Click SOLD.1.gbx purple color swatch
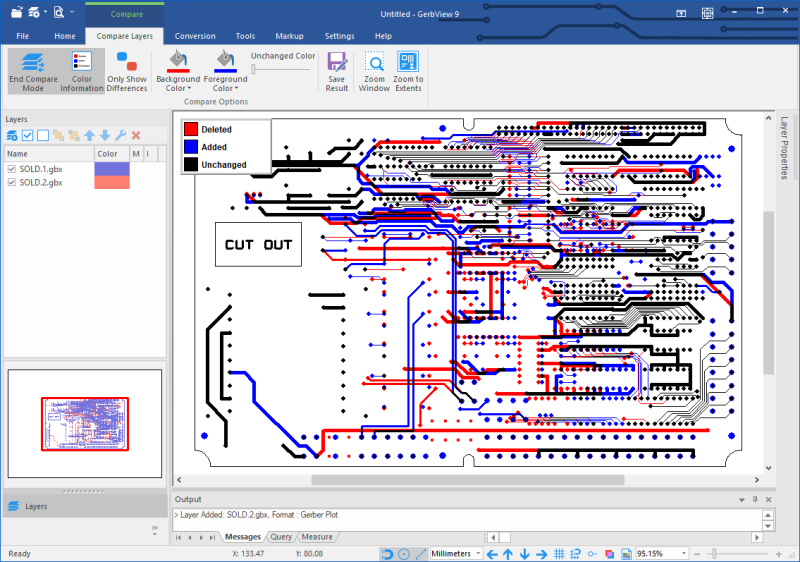Viewport: 800px width, 562px height. pyautogui.click(x=112, y=169)
